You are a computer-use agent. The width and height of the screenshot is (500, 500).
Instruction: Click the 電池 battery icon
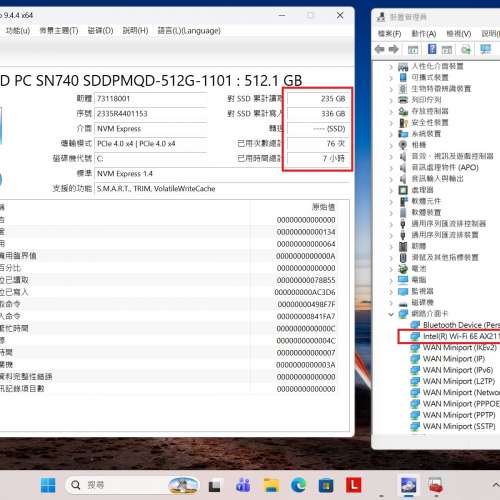pyautogui.click(x=403, y=268)
